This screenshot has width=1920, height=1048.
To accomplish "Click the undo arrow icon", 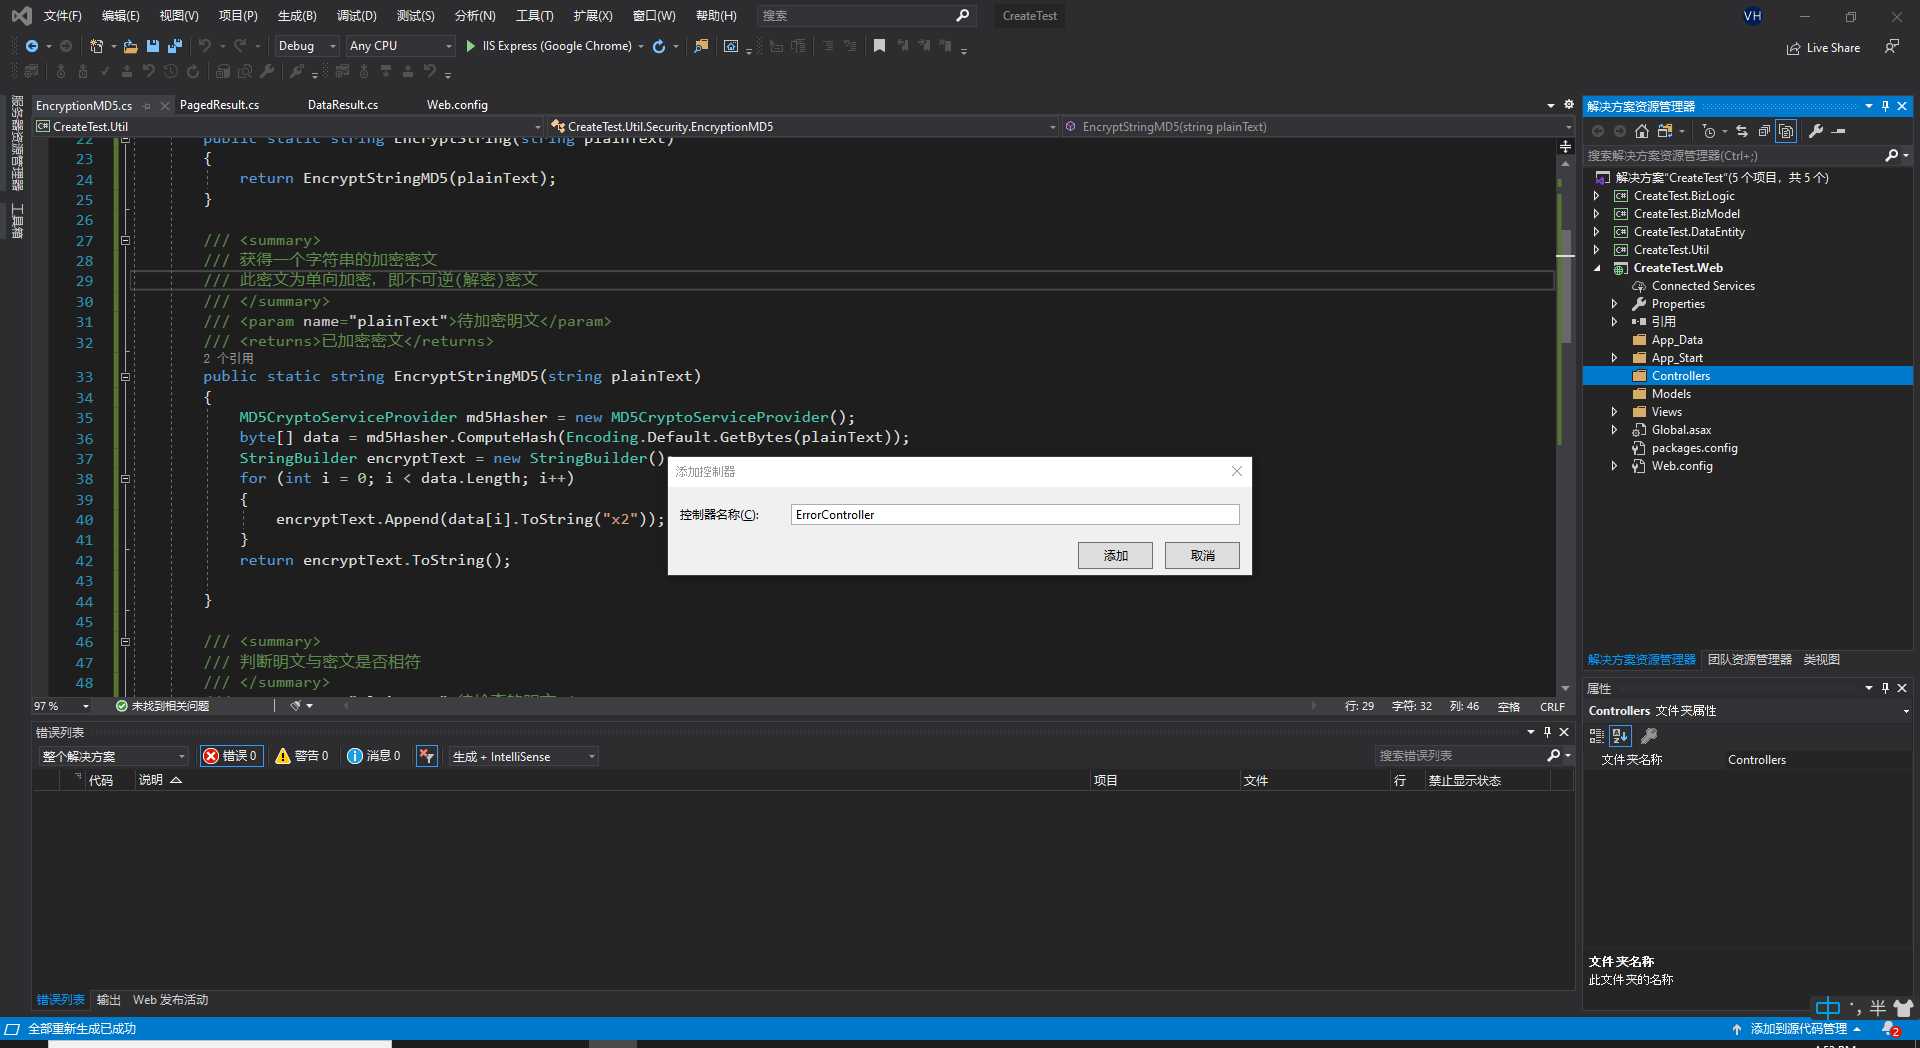I will click(x=205, y=46).
